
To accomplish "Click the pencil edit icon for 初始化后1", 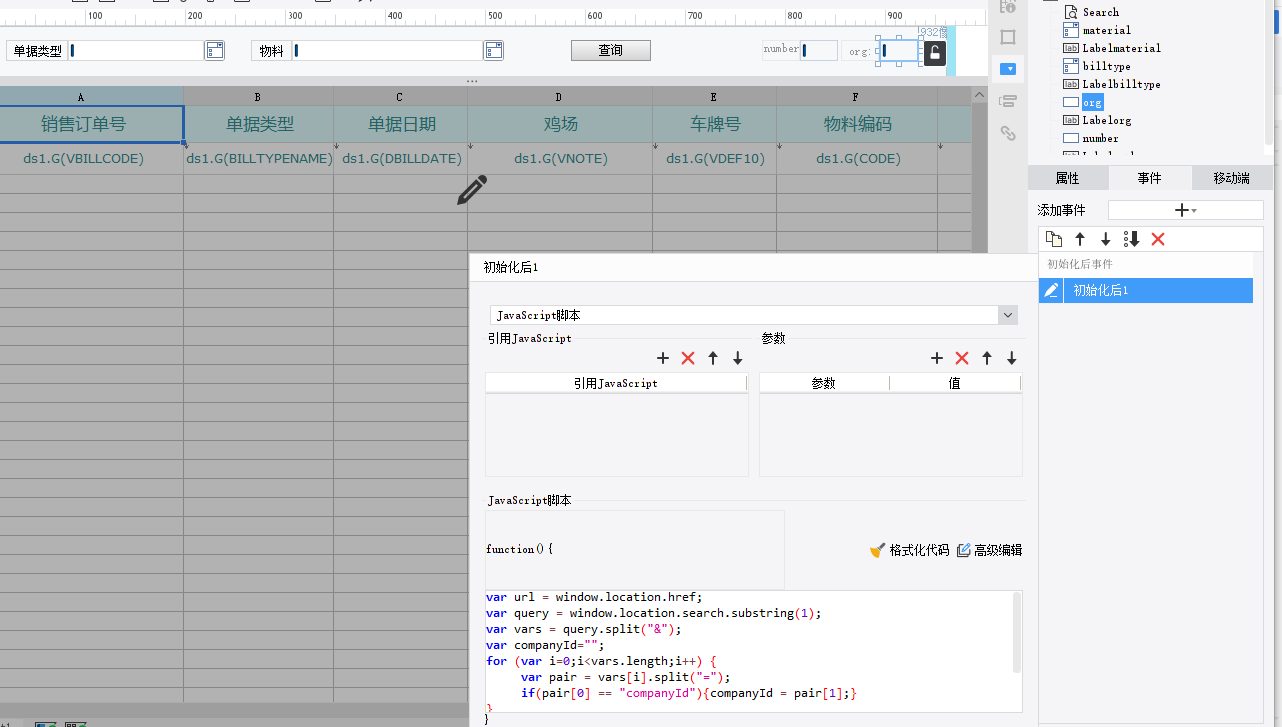I will pos(1051,290).
